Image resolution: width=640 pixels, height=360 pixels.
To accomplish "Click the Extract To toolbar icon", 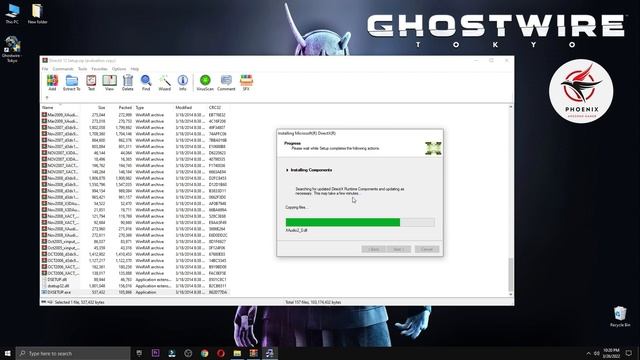I will (x=71, y=82).
